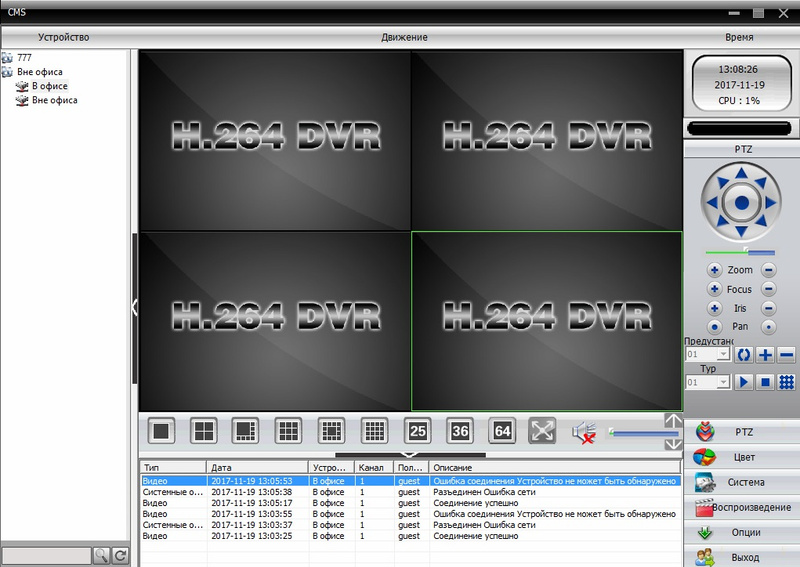Click Выход to exit
800x567 pixels.
(x=742, y=557)
